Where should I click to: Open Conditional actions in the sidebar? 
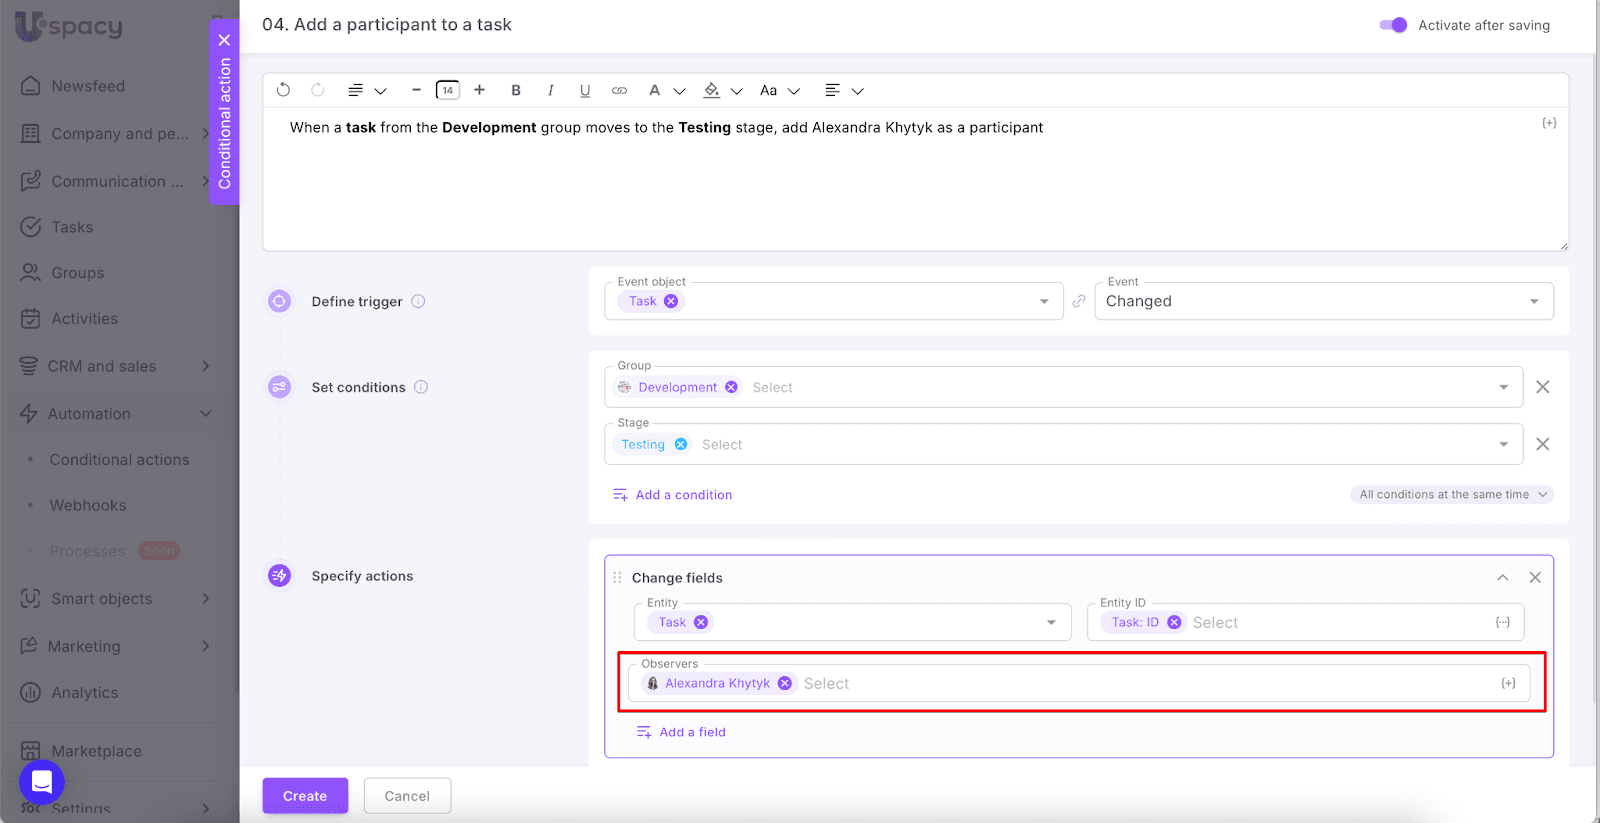[x=119, y=459]
